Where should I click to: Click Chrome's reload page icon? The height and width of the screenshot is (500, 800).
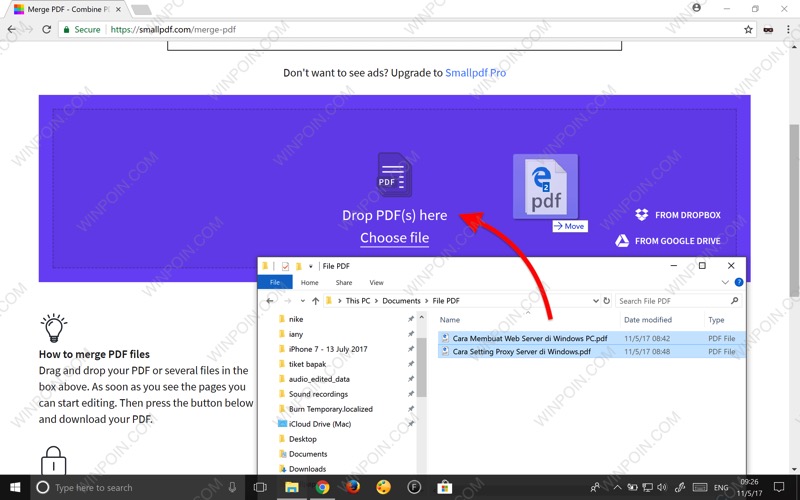46,30
